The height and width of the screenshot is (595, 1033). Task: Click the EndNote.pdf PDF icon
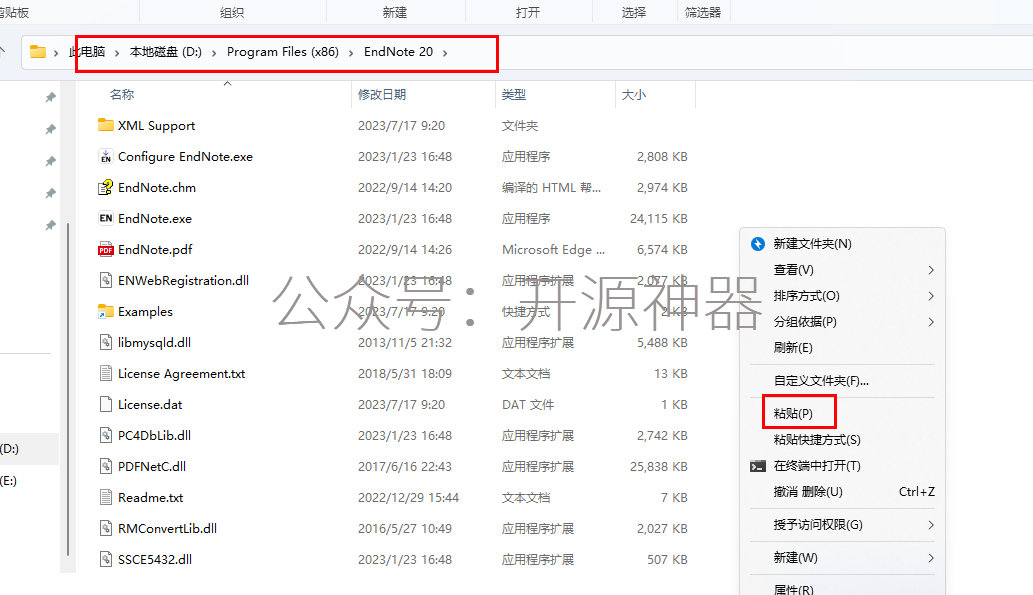pos(105,249)
